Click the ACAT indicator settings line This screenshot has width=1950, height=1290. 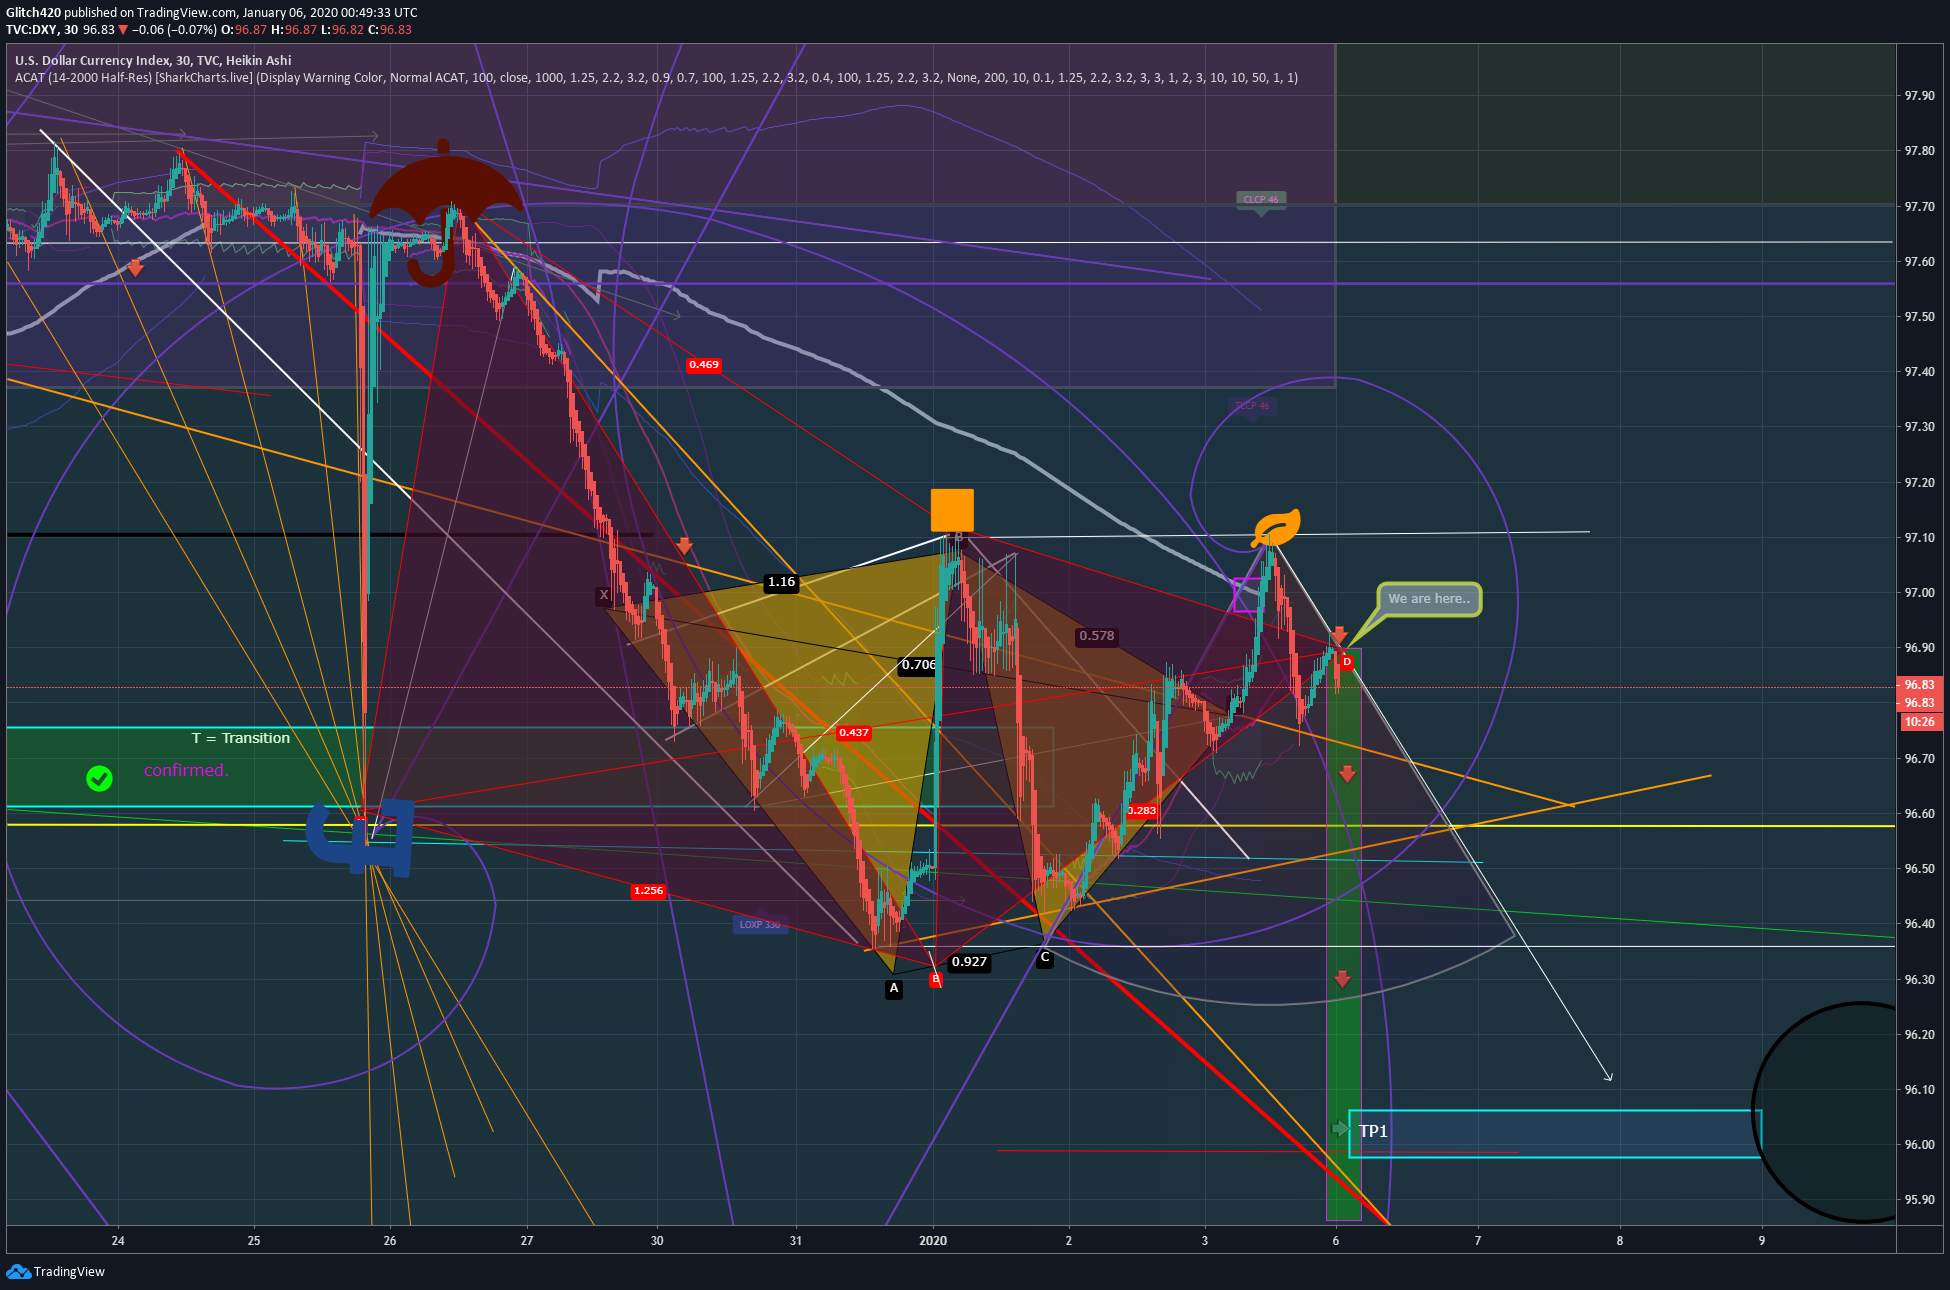tap(656, 77)
